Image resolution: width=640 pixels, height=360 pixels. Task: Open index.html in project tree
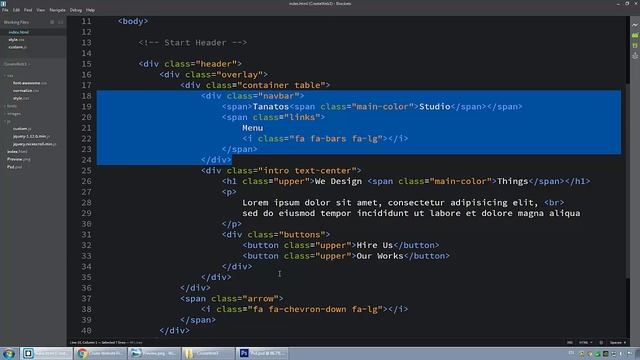coord(17,151)
